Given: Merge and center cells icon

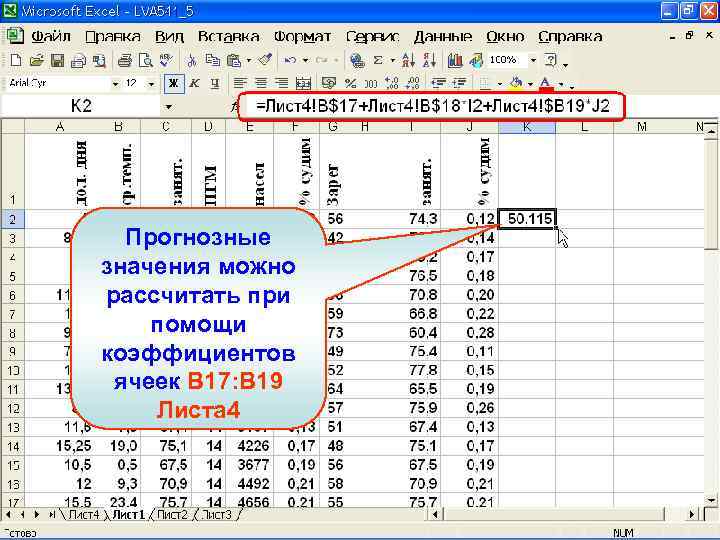Looking at the screenshot, I should click(x=303, y=84).
